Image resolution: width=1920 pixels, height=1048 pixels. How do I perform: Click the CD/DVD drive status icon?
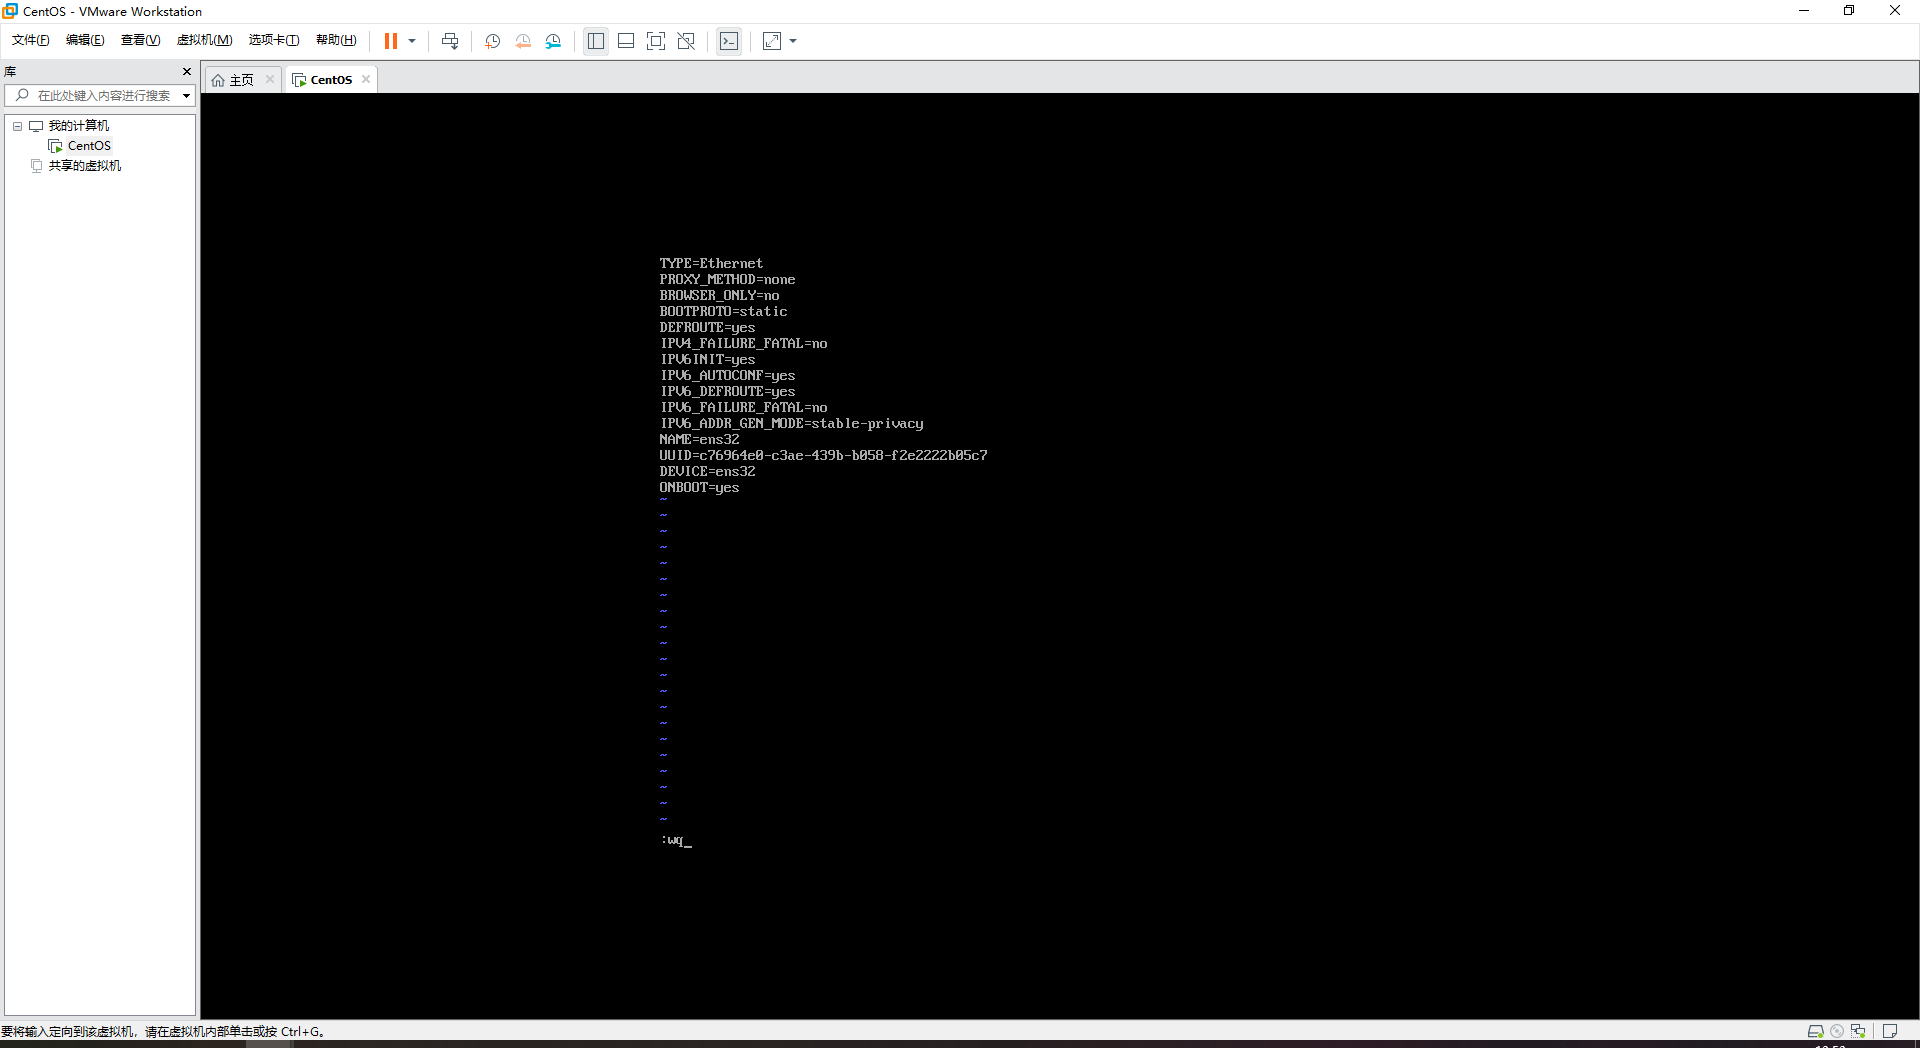(1837, 1031)
